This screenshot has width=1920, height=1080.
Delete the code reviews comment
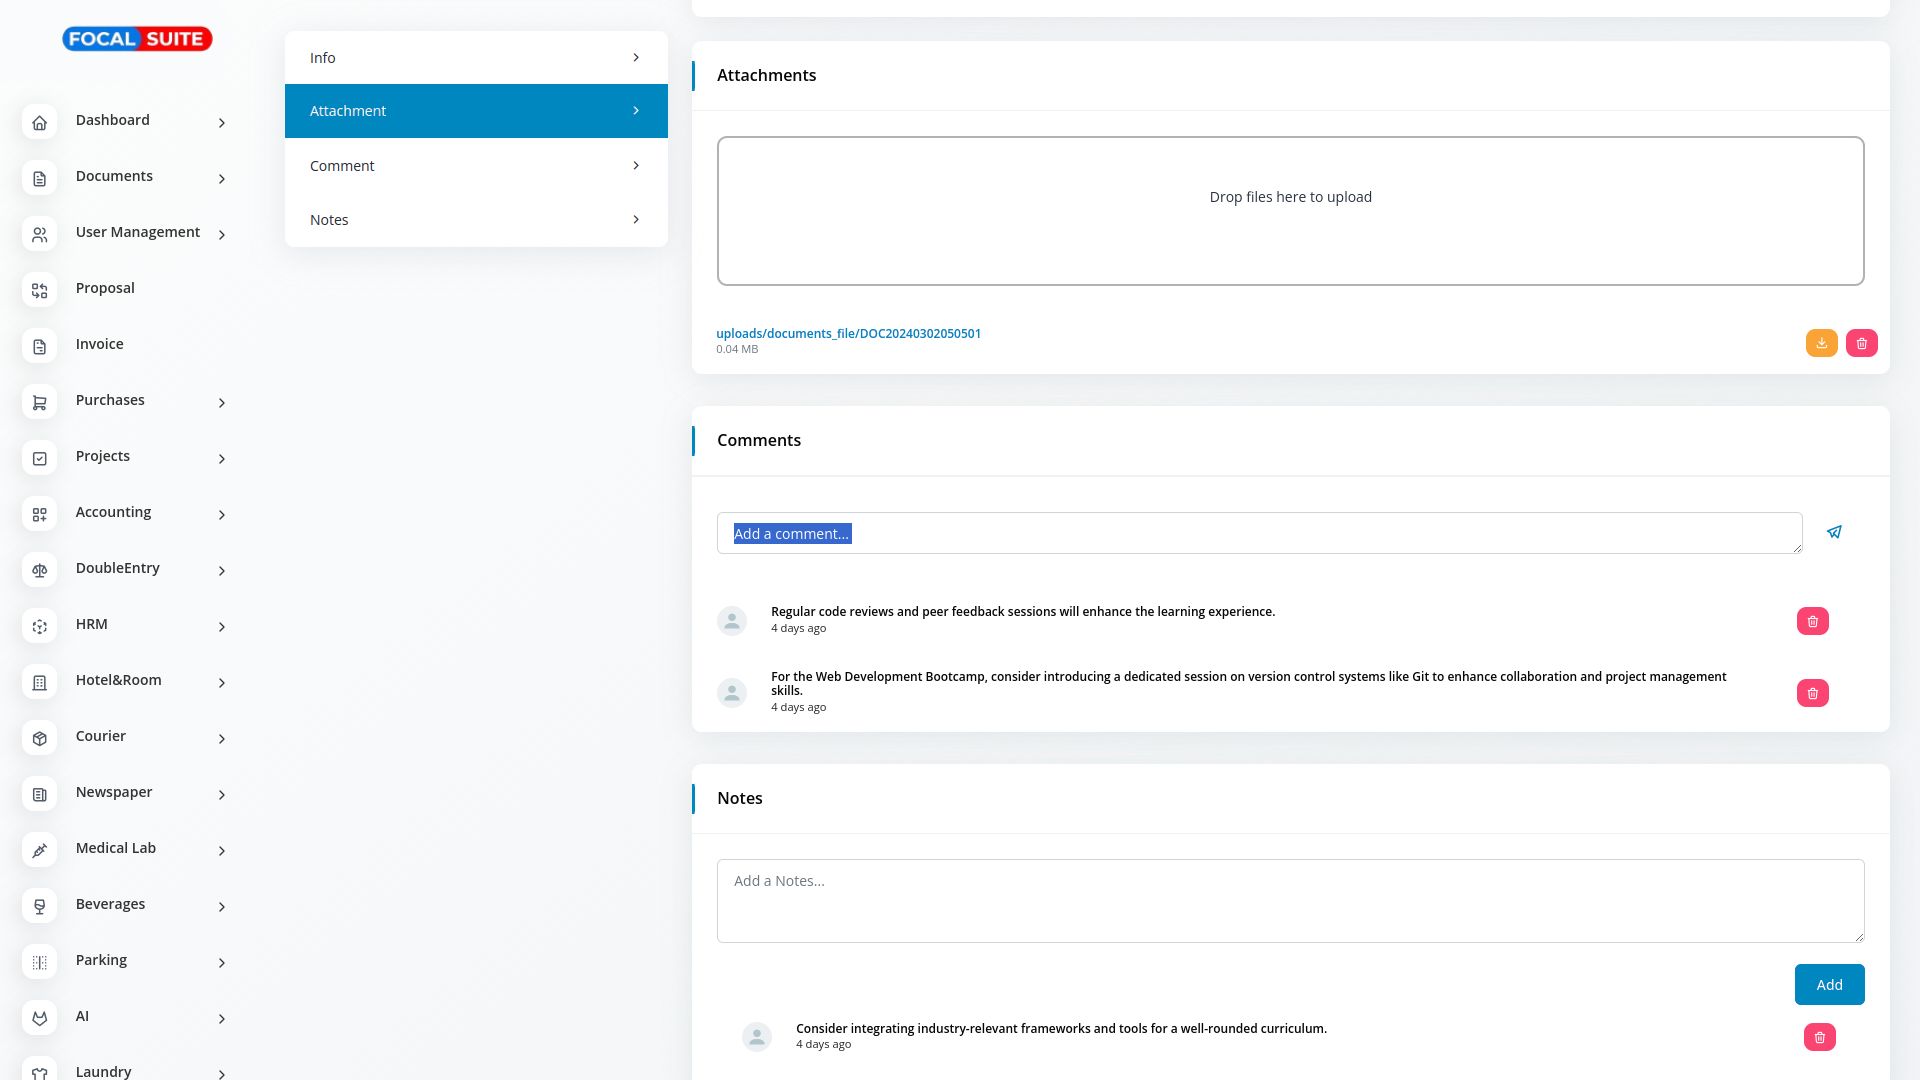[1812, 621]
